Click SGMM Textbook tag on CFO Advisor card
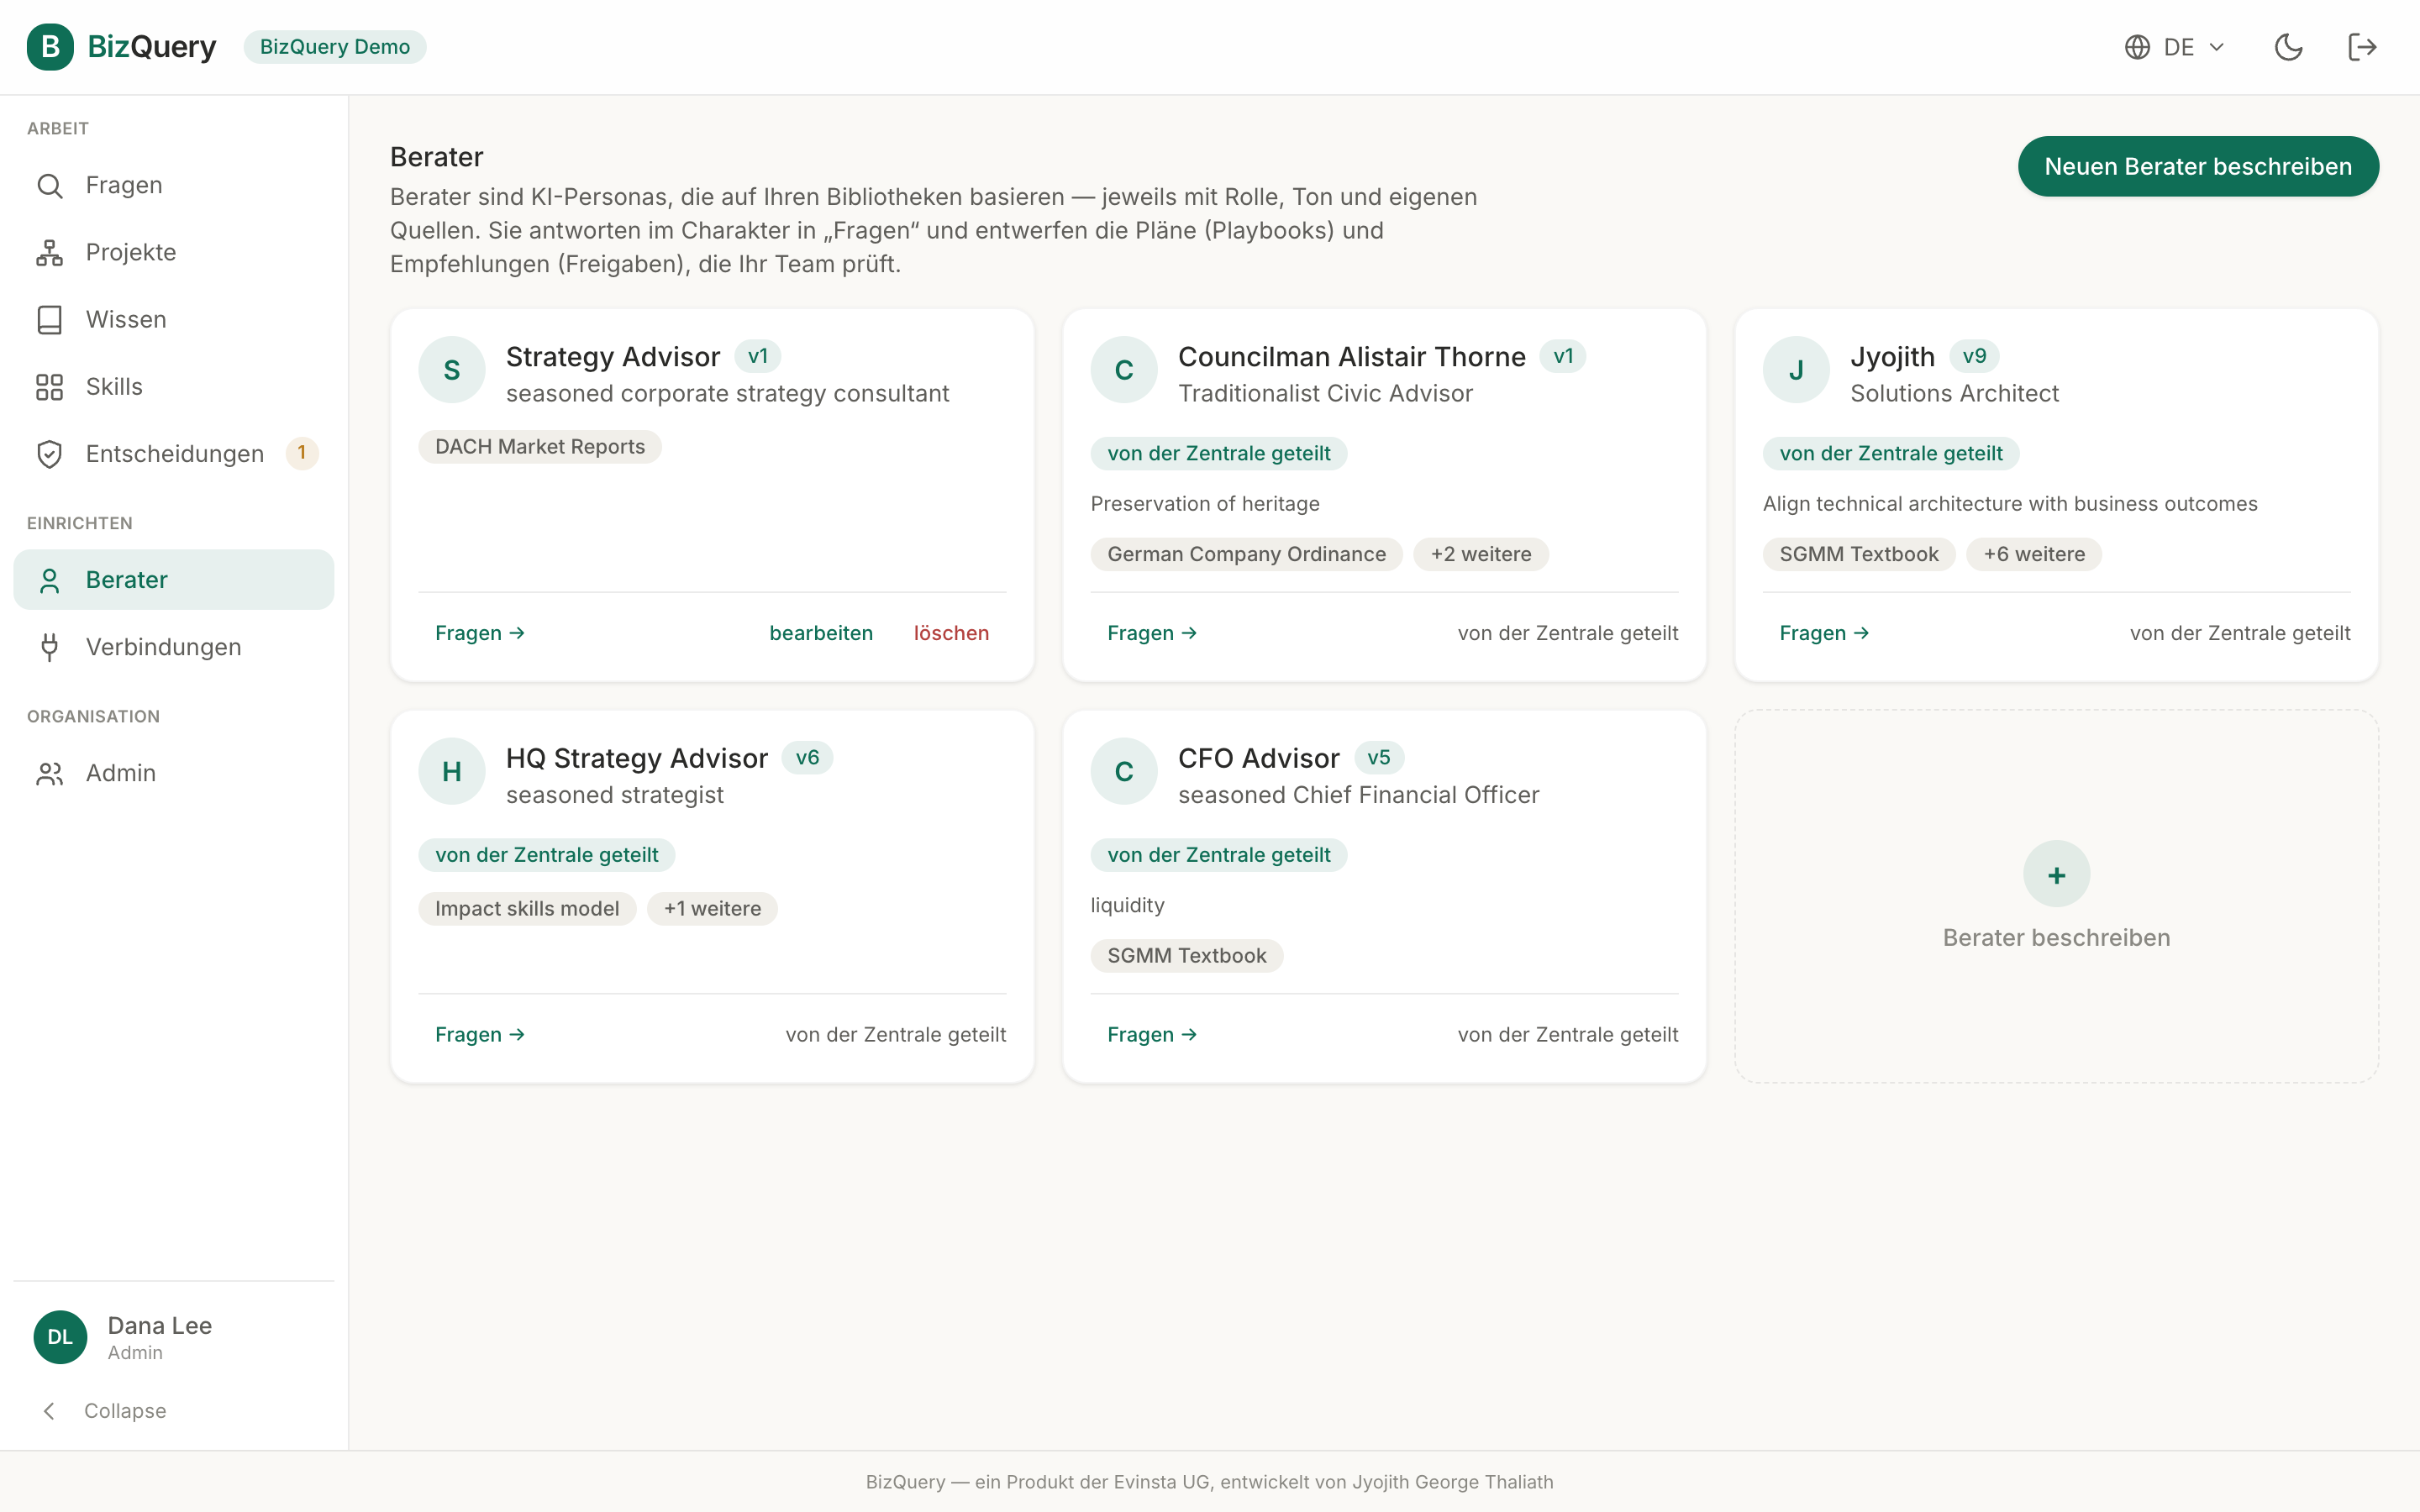 click(1187, 955)
